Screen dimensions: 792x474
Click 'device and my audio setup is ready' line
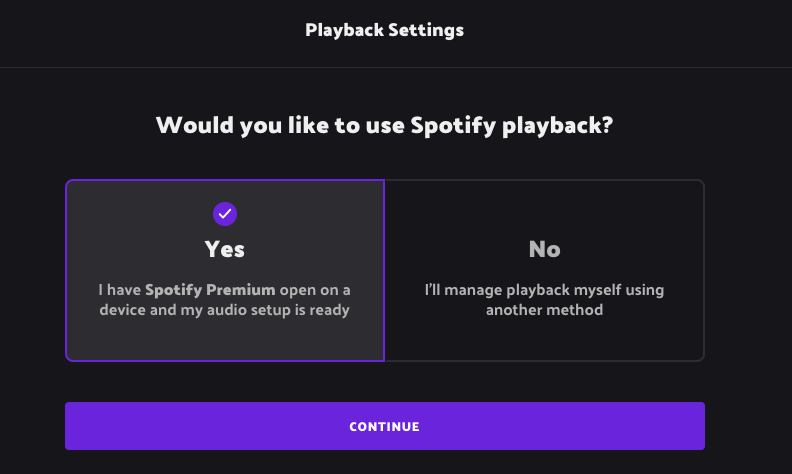[x=224, y=310]
